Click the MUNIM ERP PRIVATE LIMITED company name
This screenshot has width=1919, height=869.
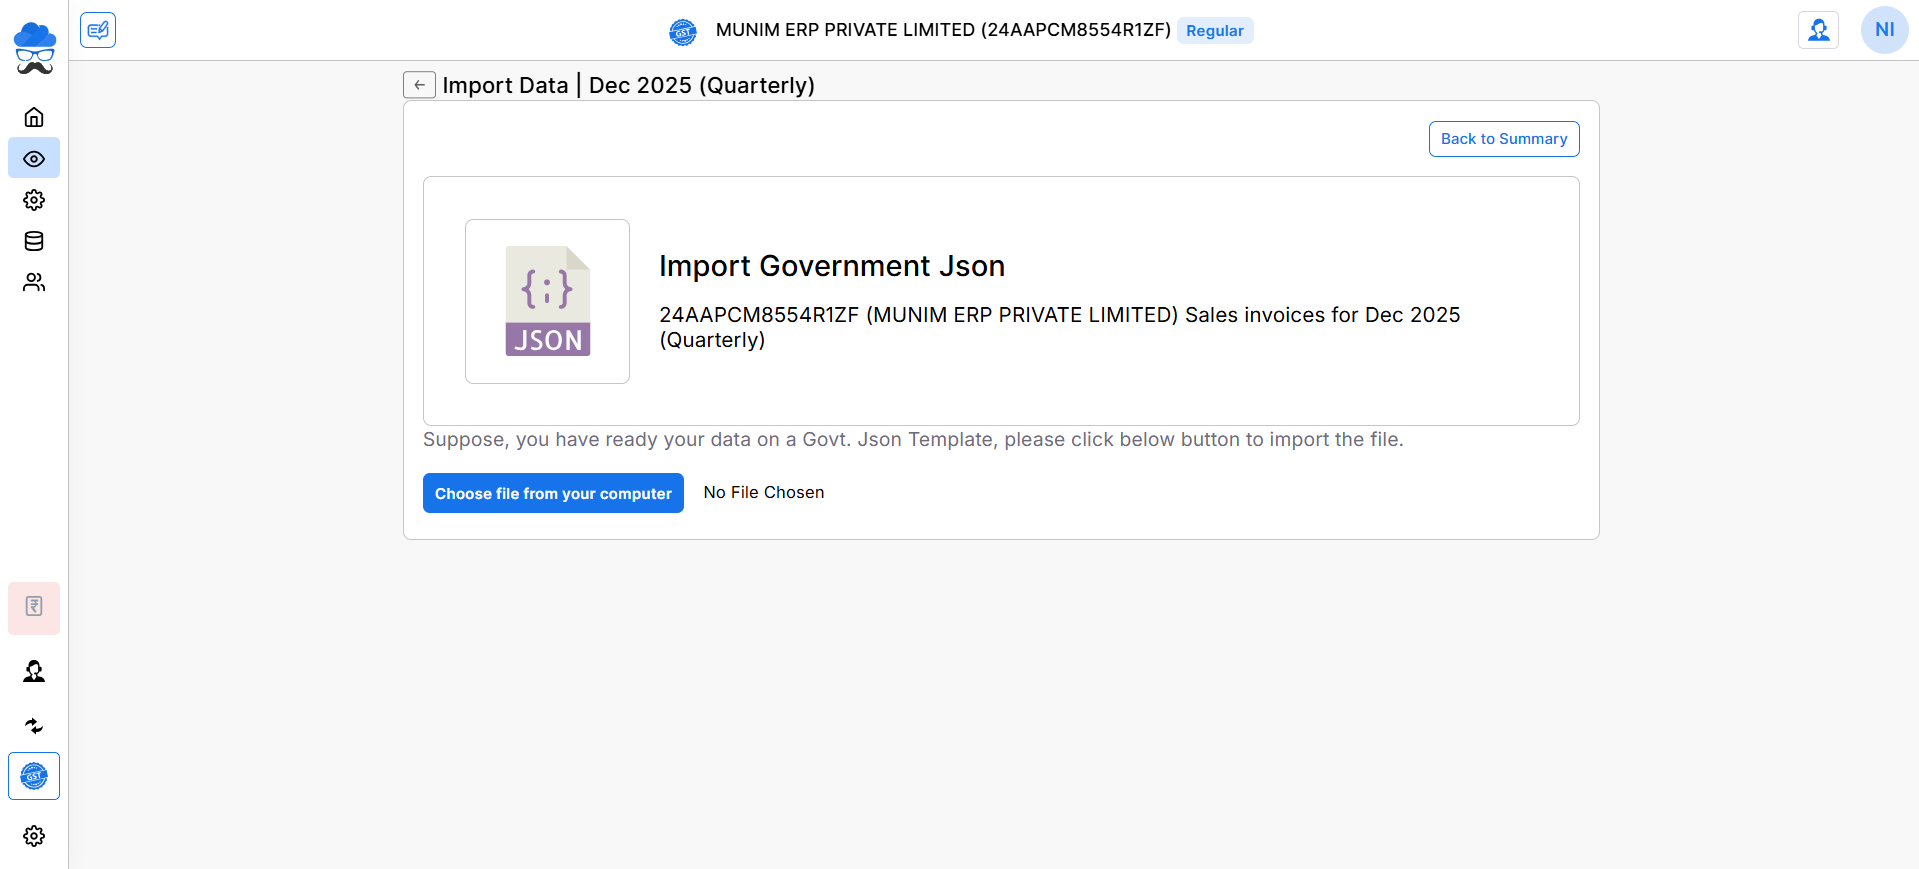point(942,30)
